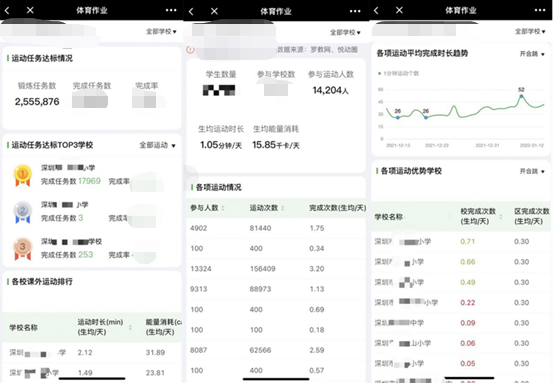Open 开合跳 dropdown beside 各项运动优势学校
The height and width of the screenshot is (383, 553).
(532, 171)
